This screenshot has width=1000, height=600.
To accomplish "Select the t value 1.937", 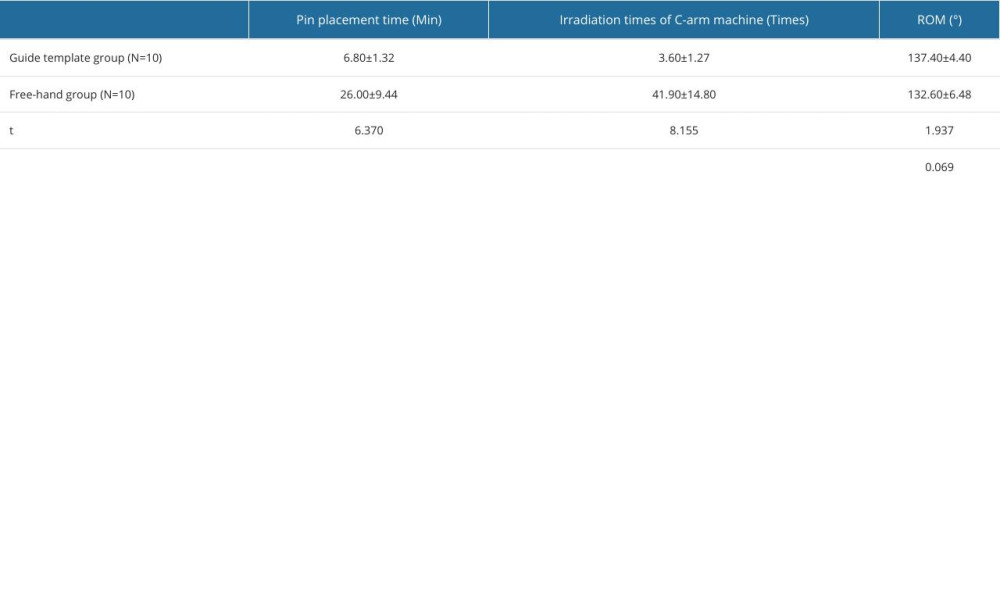I will pos(939,131).
